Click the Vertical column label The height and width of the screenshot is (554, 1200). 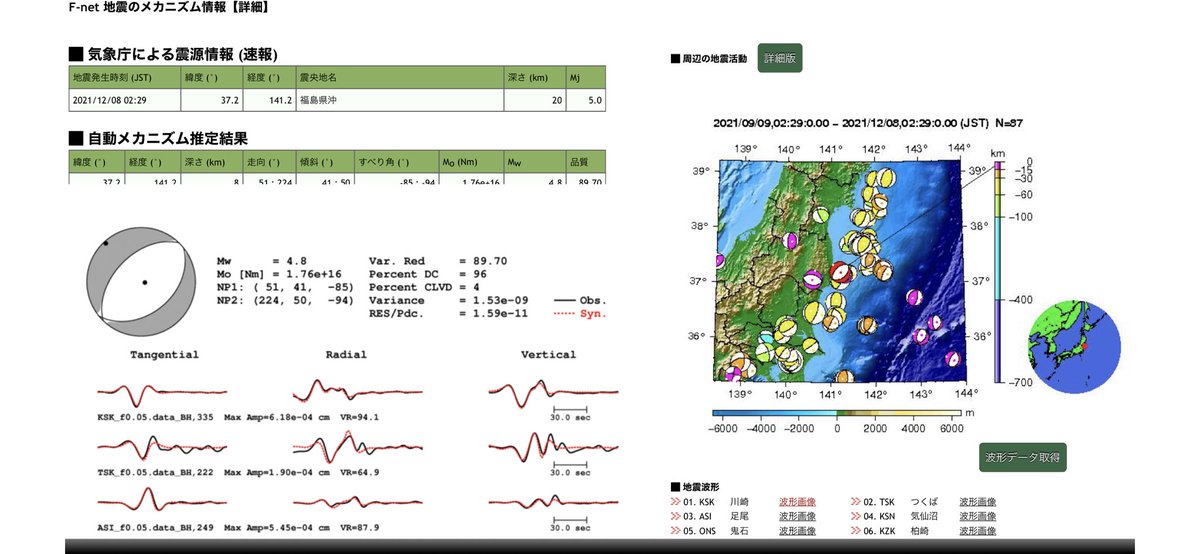[548, 354]
